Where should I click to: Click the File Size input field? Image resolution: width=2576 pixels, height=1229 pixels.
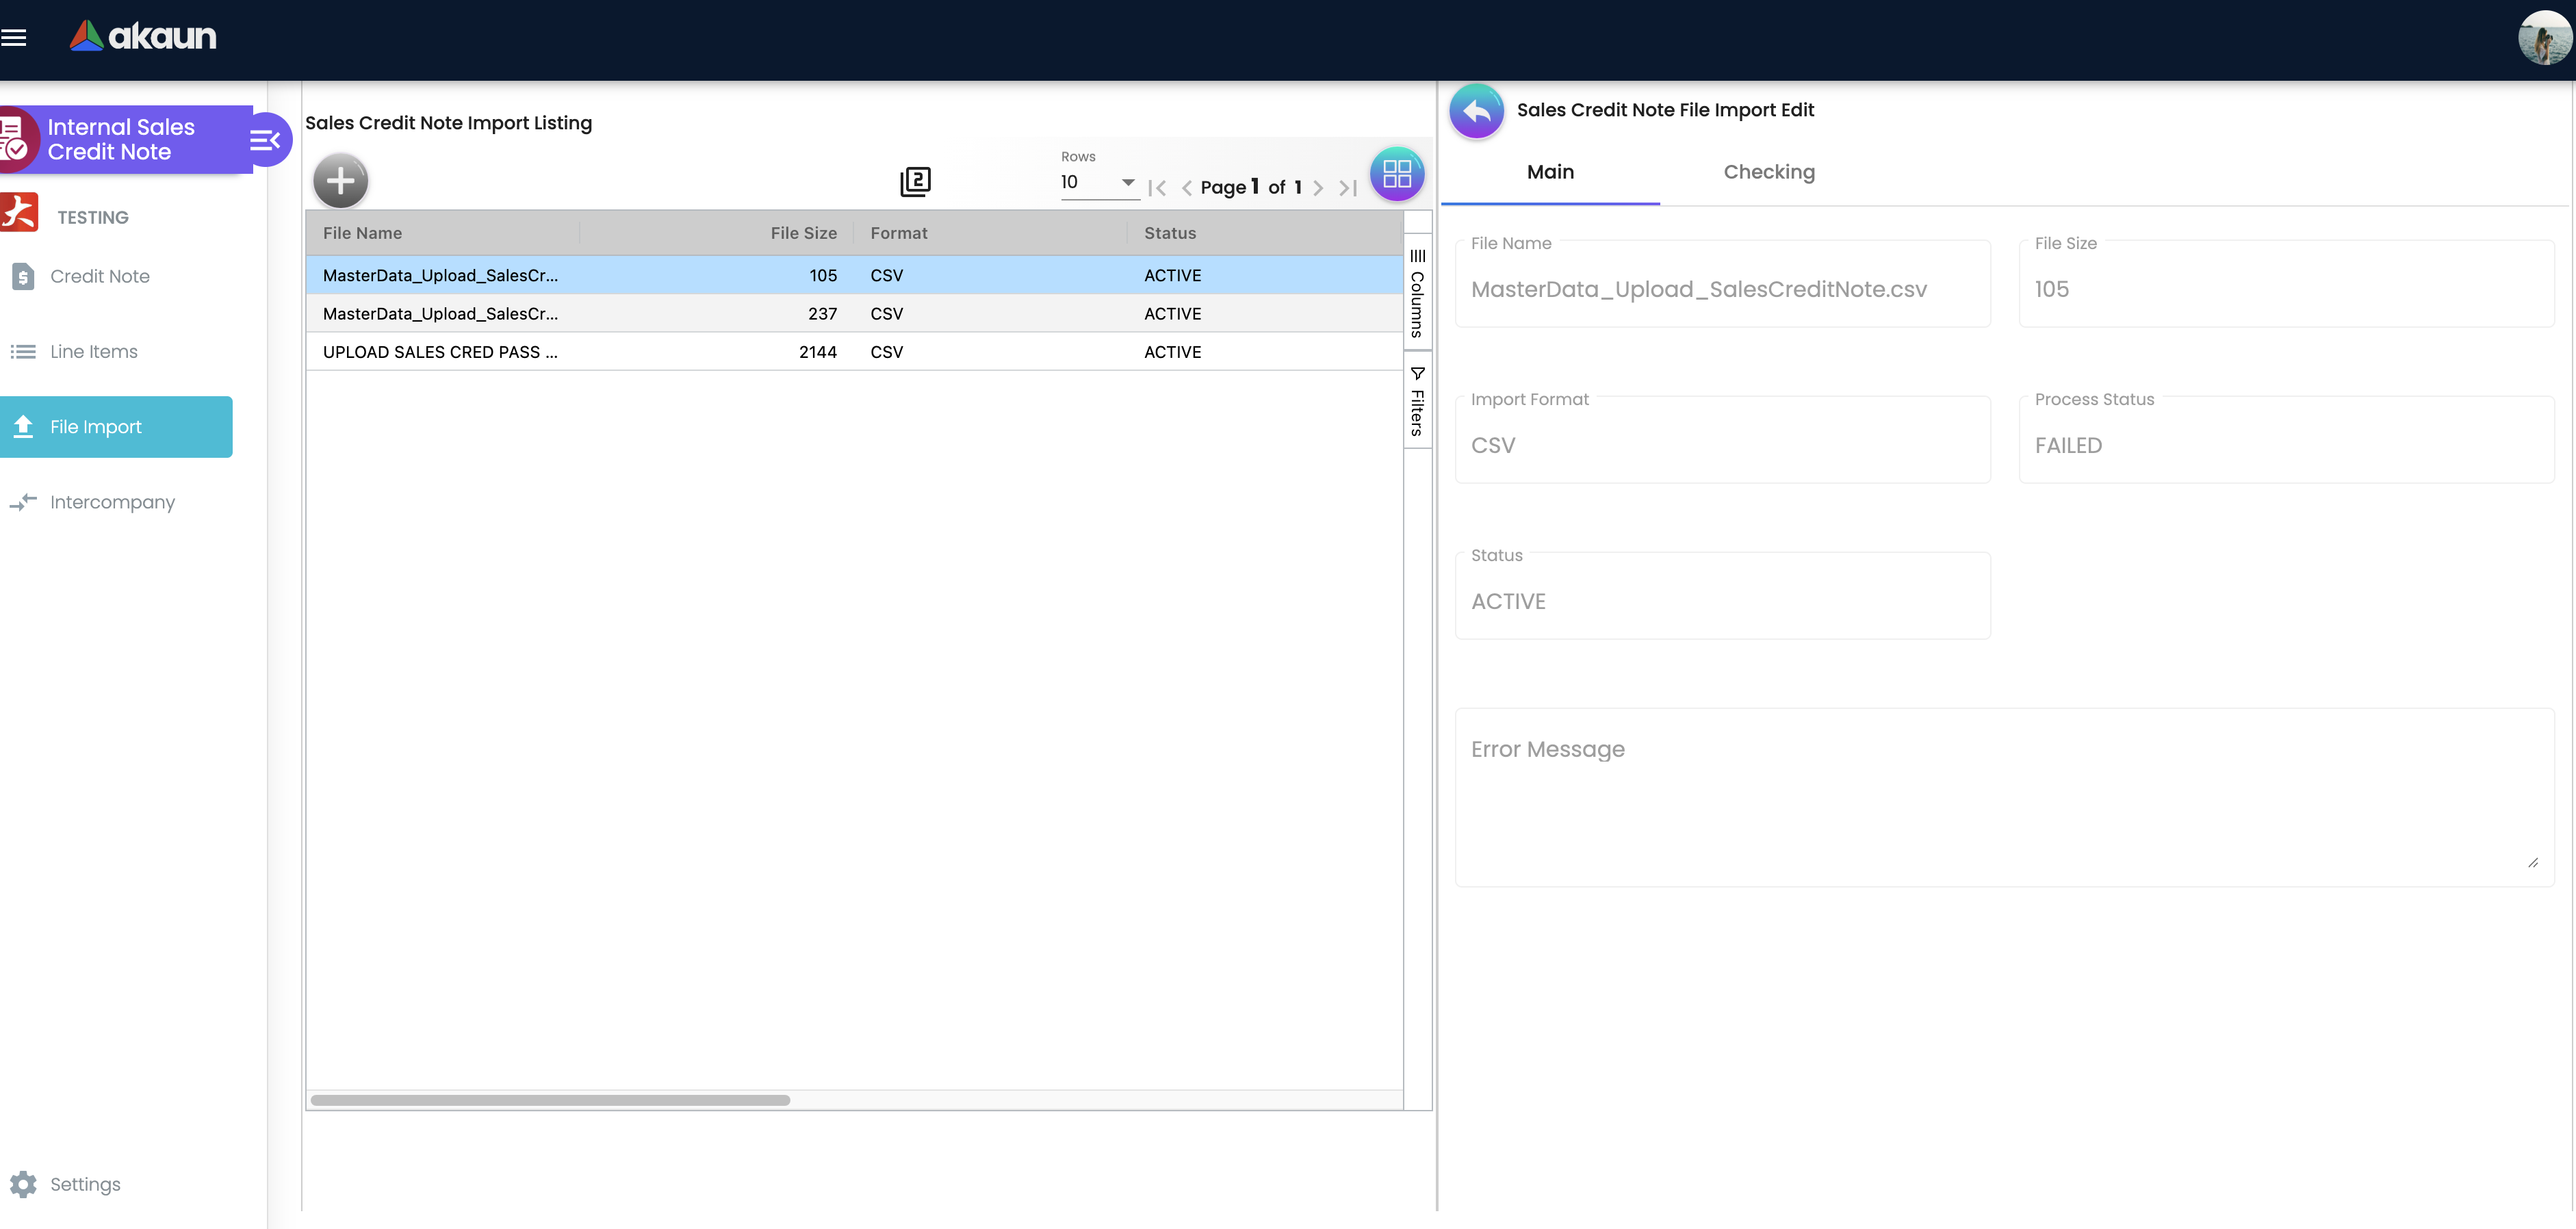tap(2286, 284)
